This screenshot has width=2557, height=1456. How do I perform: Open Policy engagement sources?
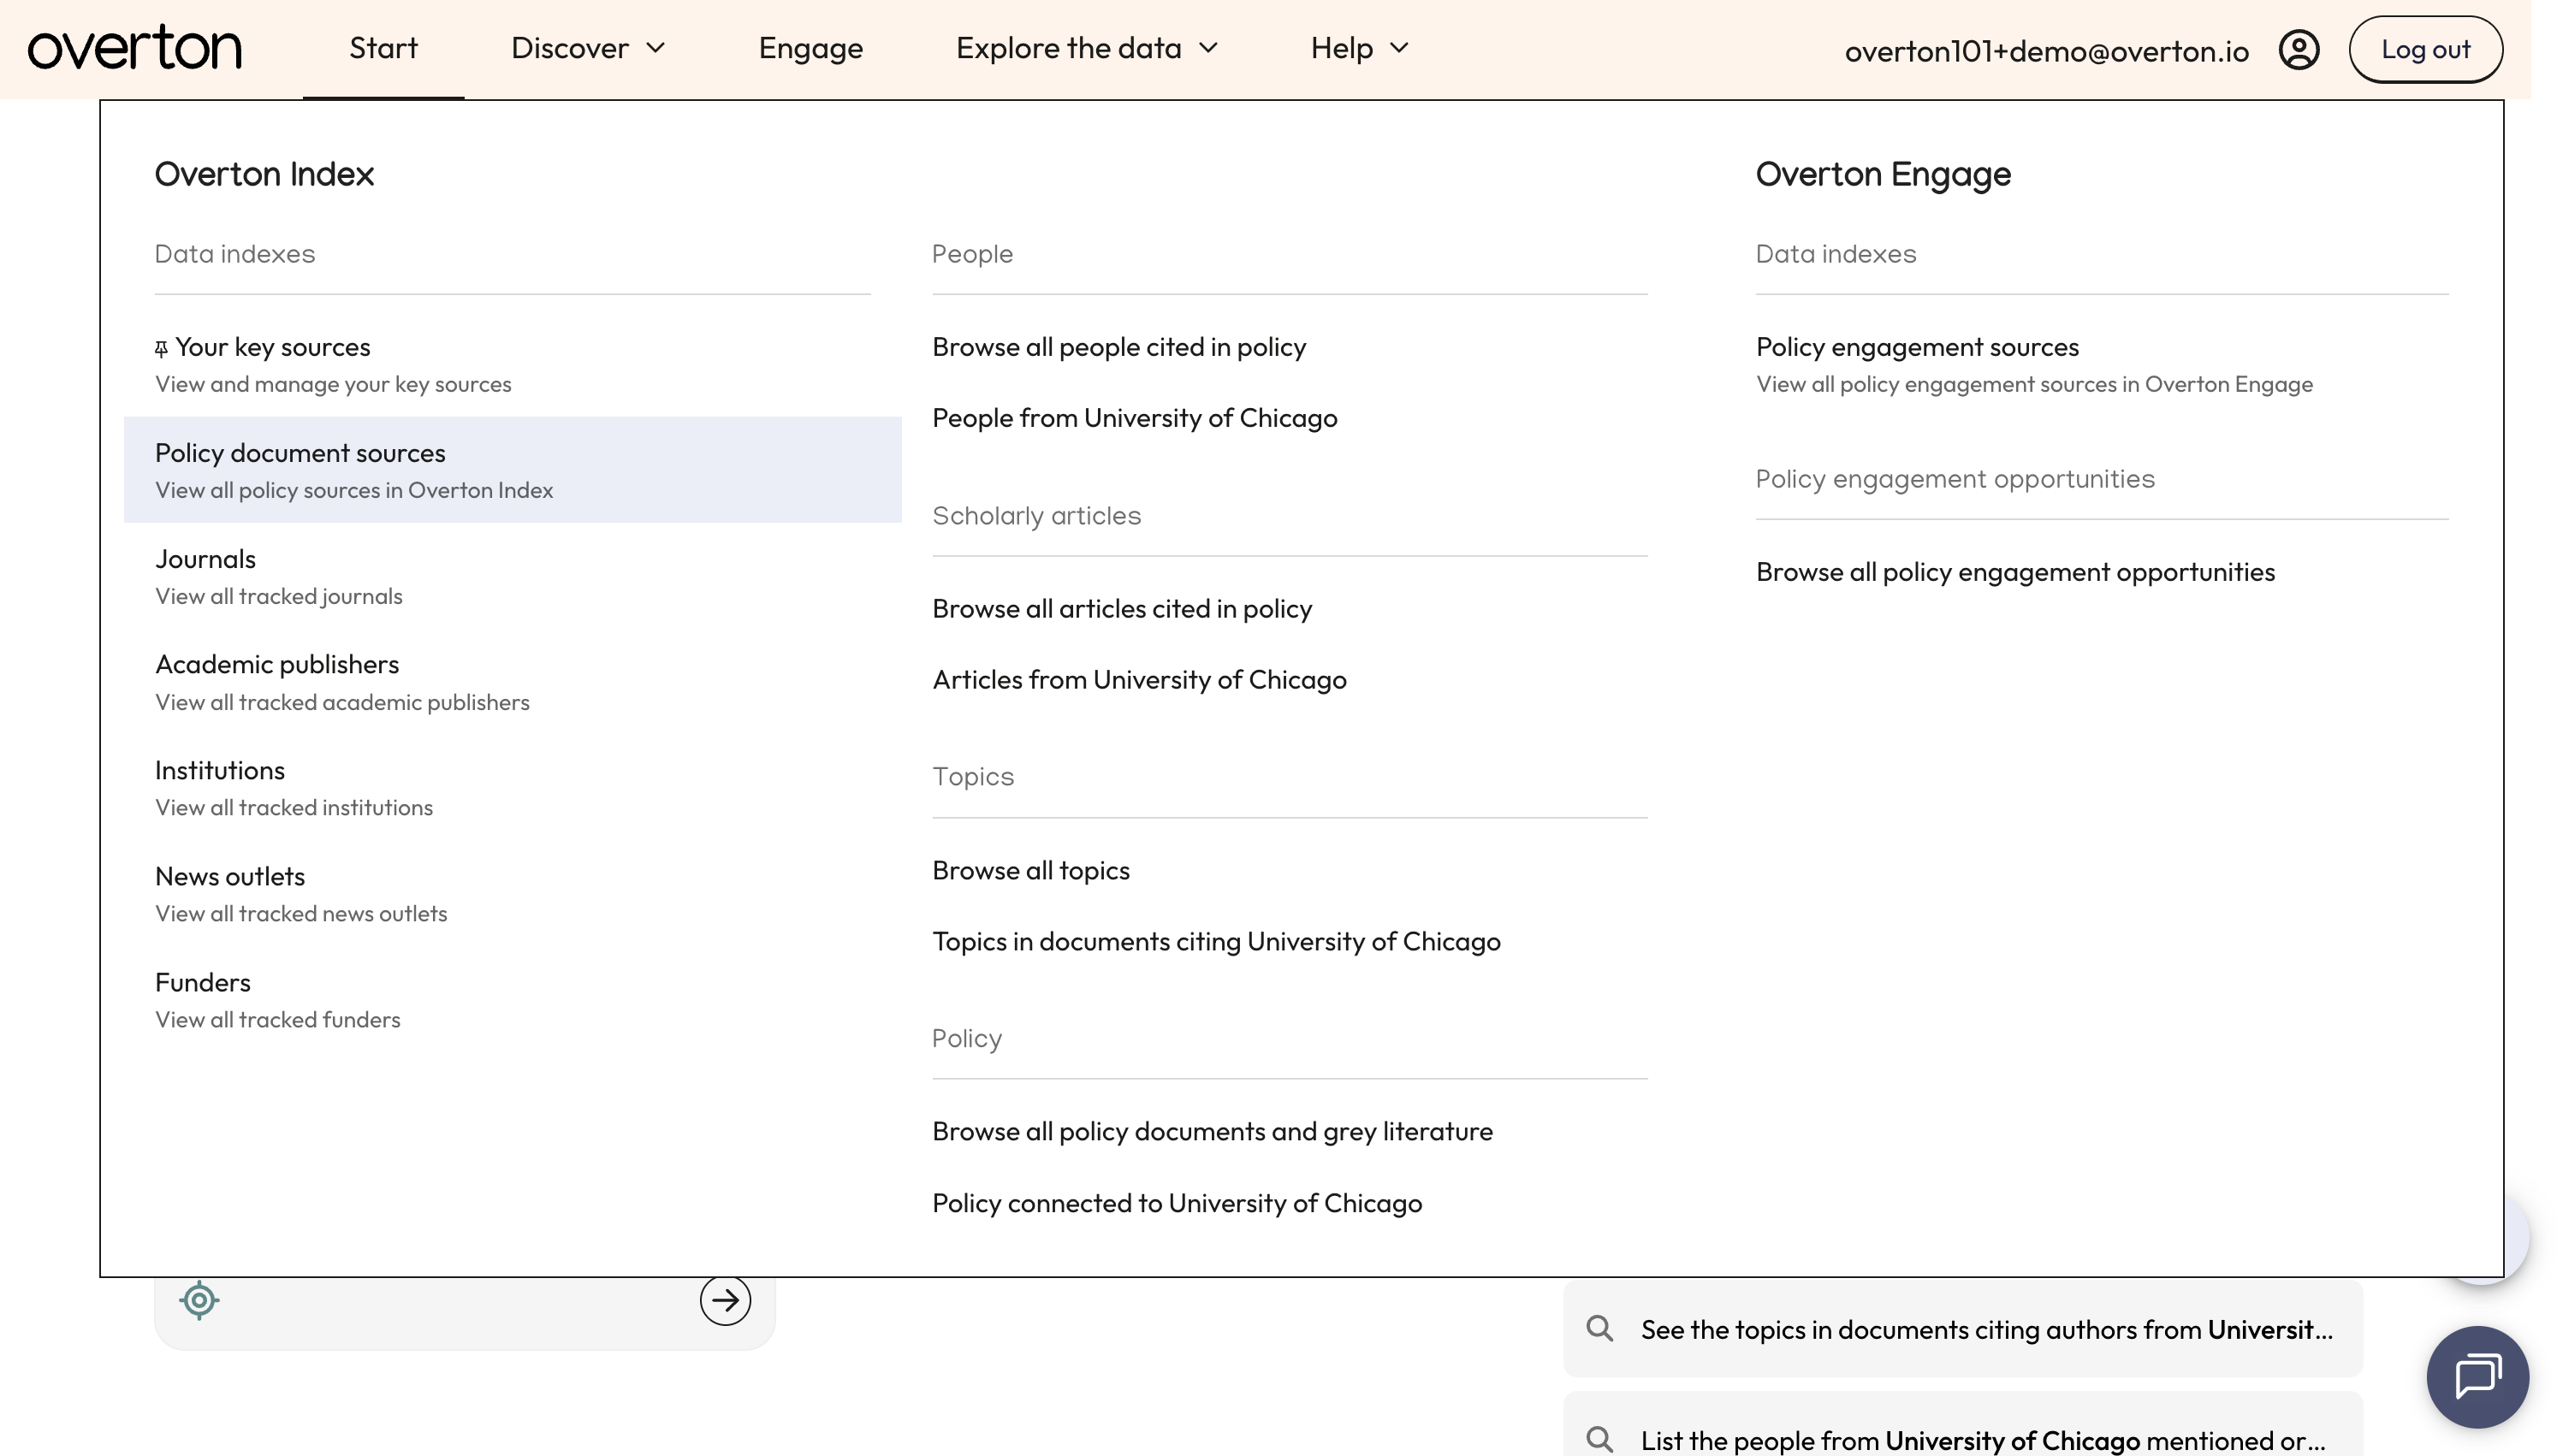tap(2034, 364)
